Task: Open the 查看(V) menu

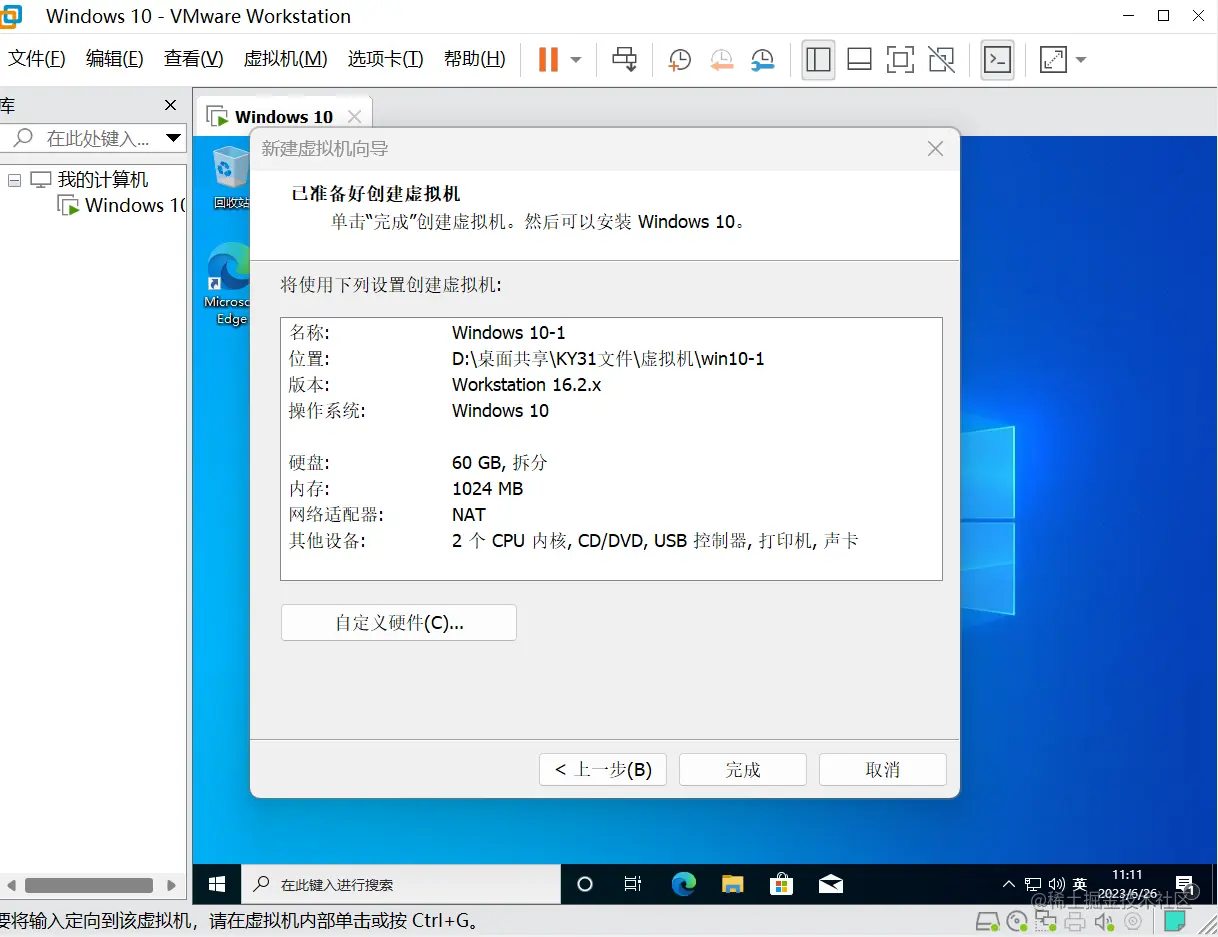Action: [194, 59]
